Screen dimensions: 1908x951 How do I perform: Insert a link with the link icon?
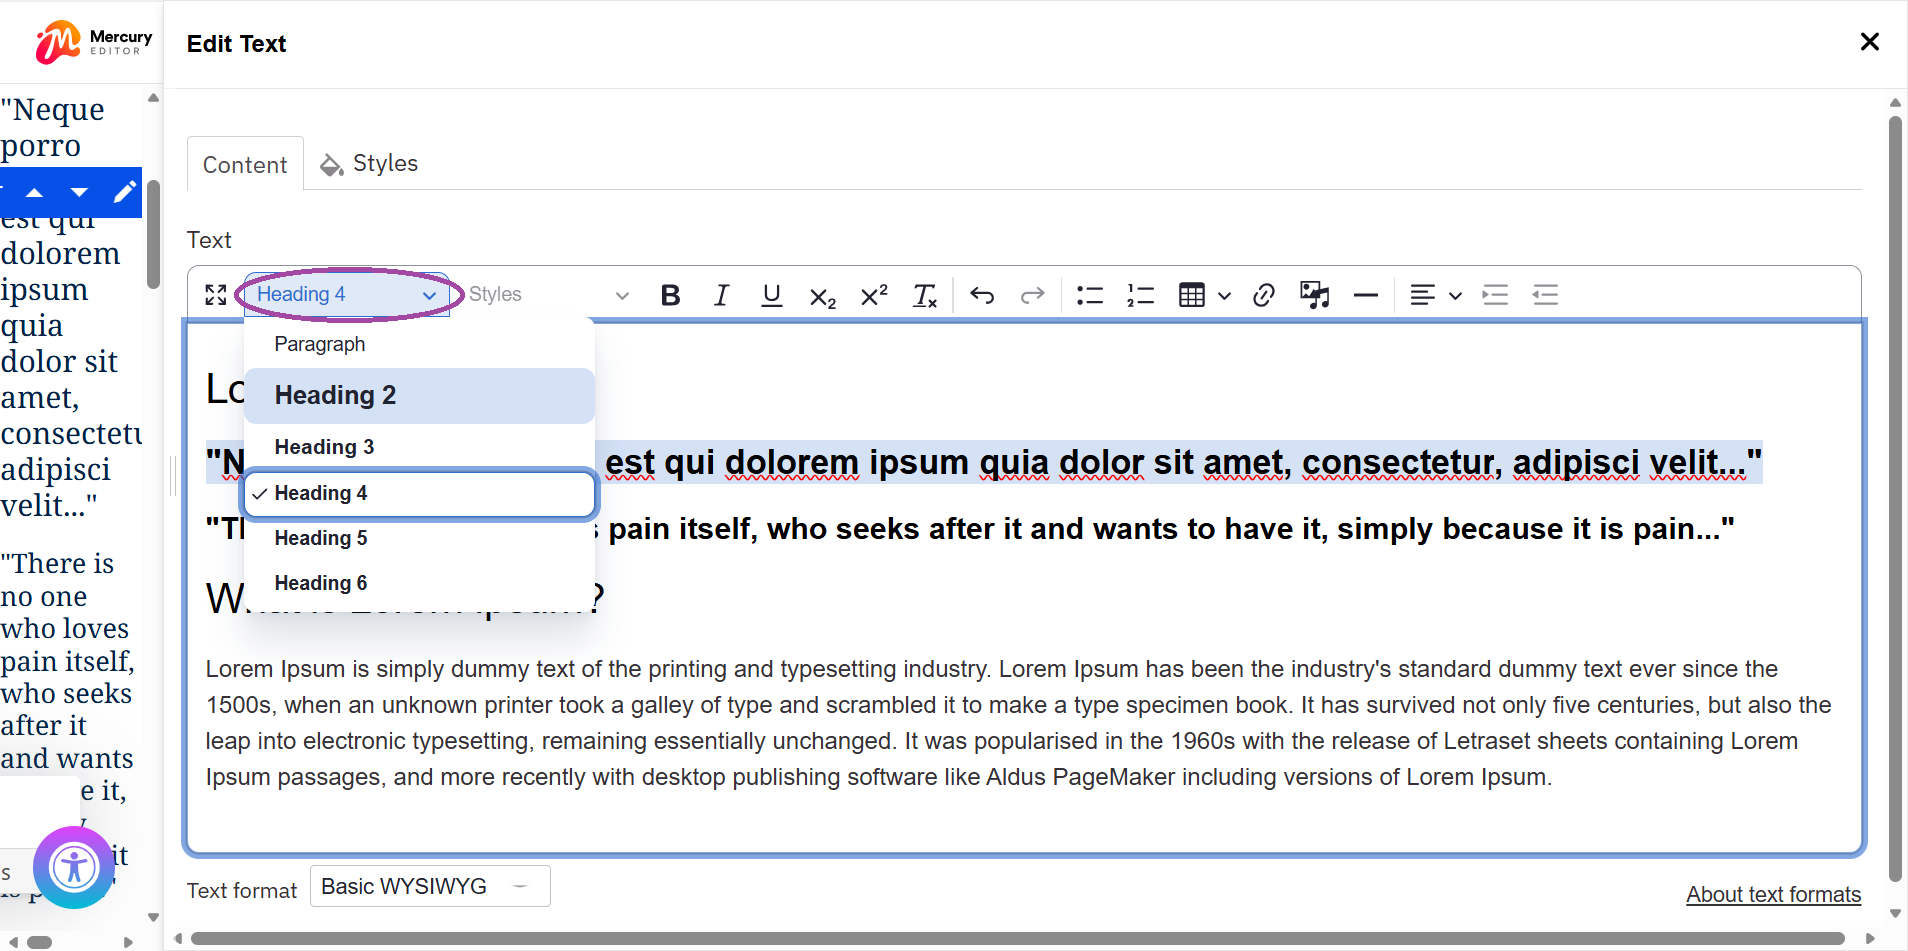pyautogui.click(x=1262, y=294)
